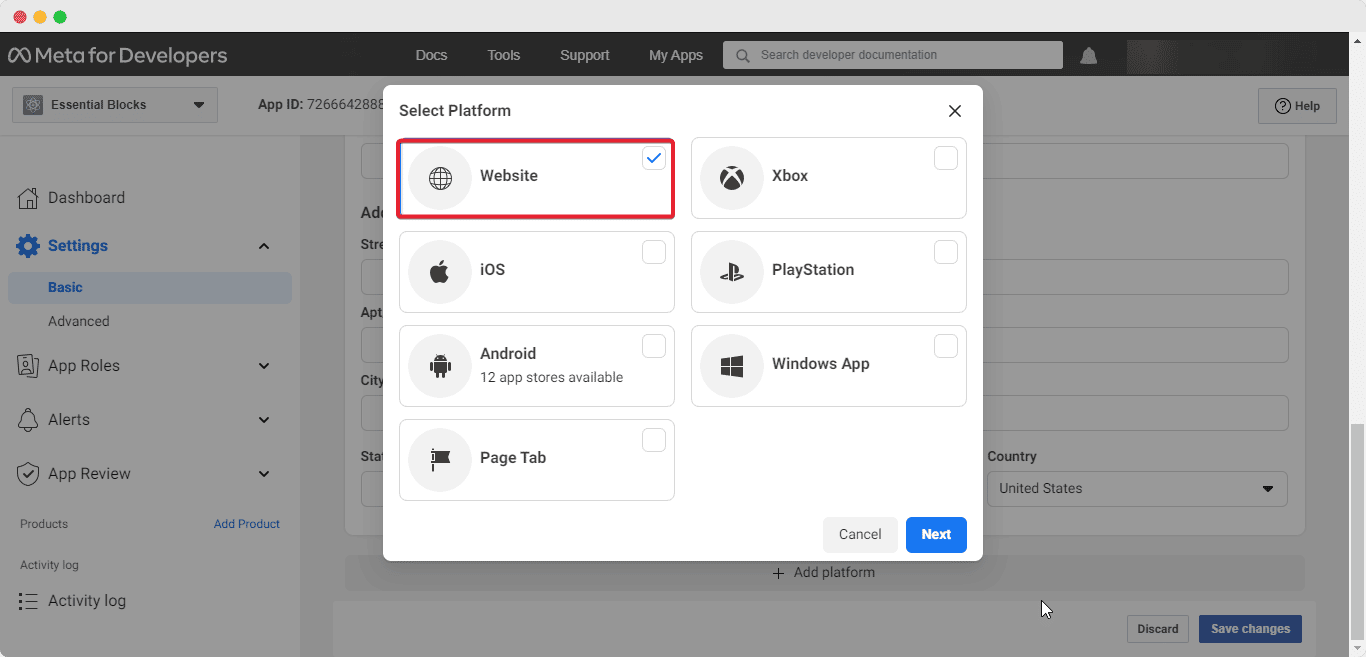Uncheck the Website platform checkbox
Viewport: 1366px width, 657px height.
point(654,158)
